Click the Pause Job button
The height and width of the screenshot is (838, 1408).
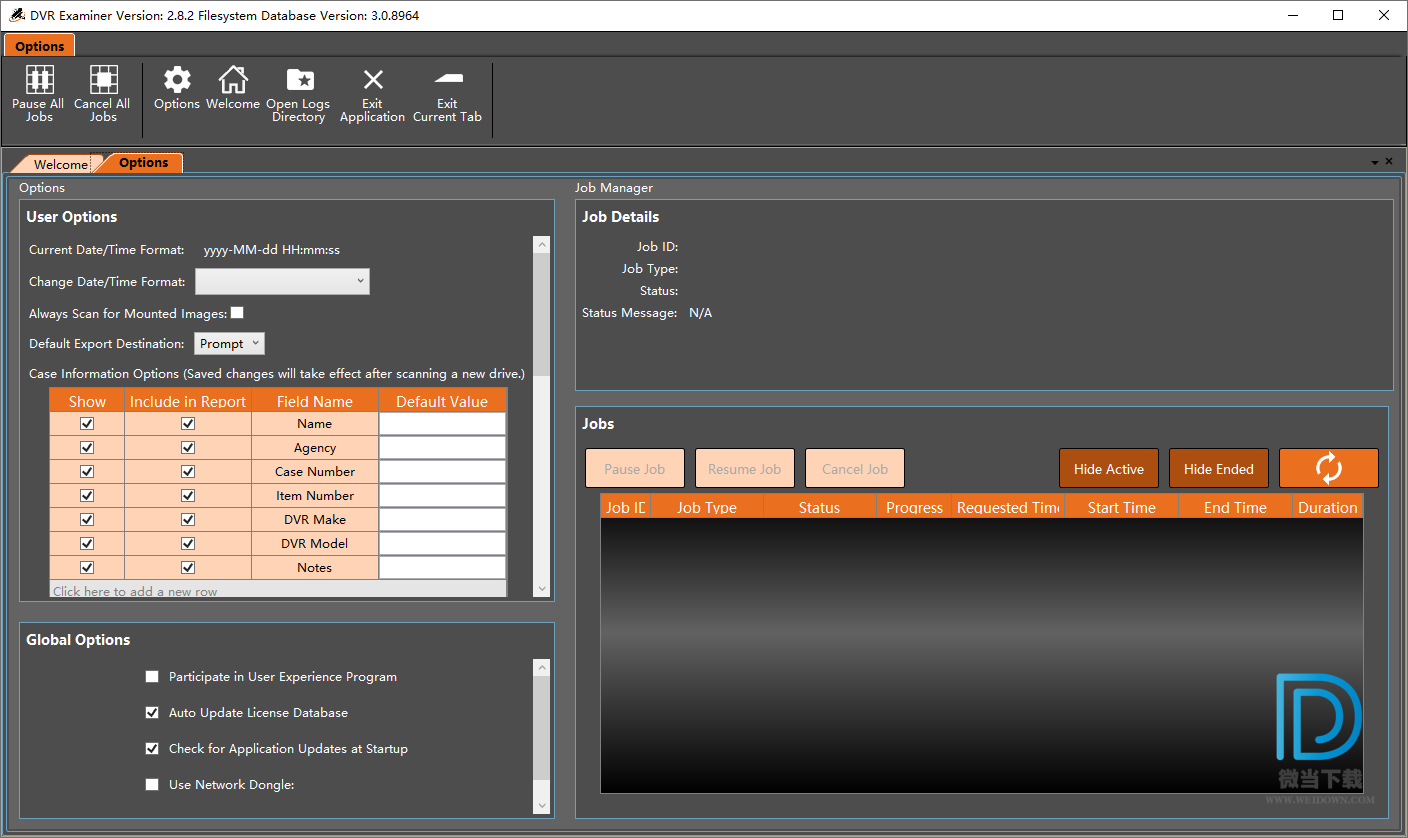[x=635, y=468]
